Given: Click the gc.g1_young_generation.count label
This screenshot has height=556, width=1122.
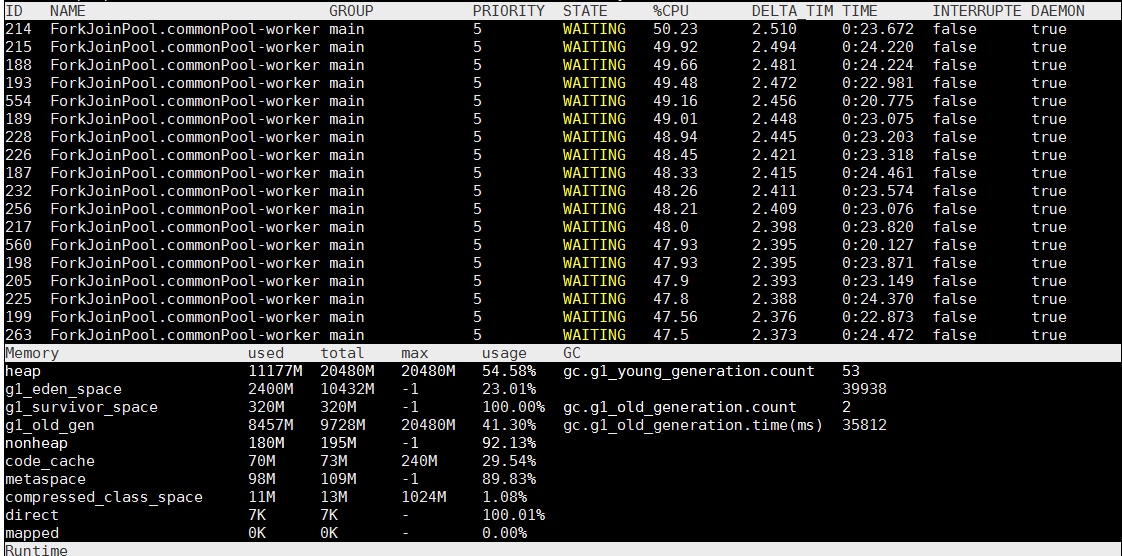Looking at the screenshot, I should click(689, 371).
